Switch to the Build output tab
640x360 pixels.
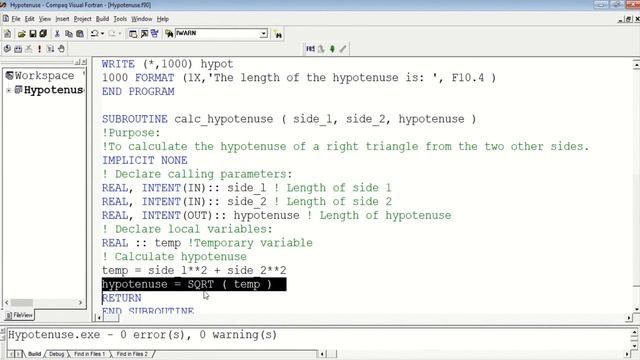[34, 354]
